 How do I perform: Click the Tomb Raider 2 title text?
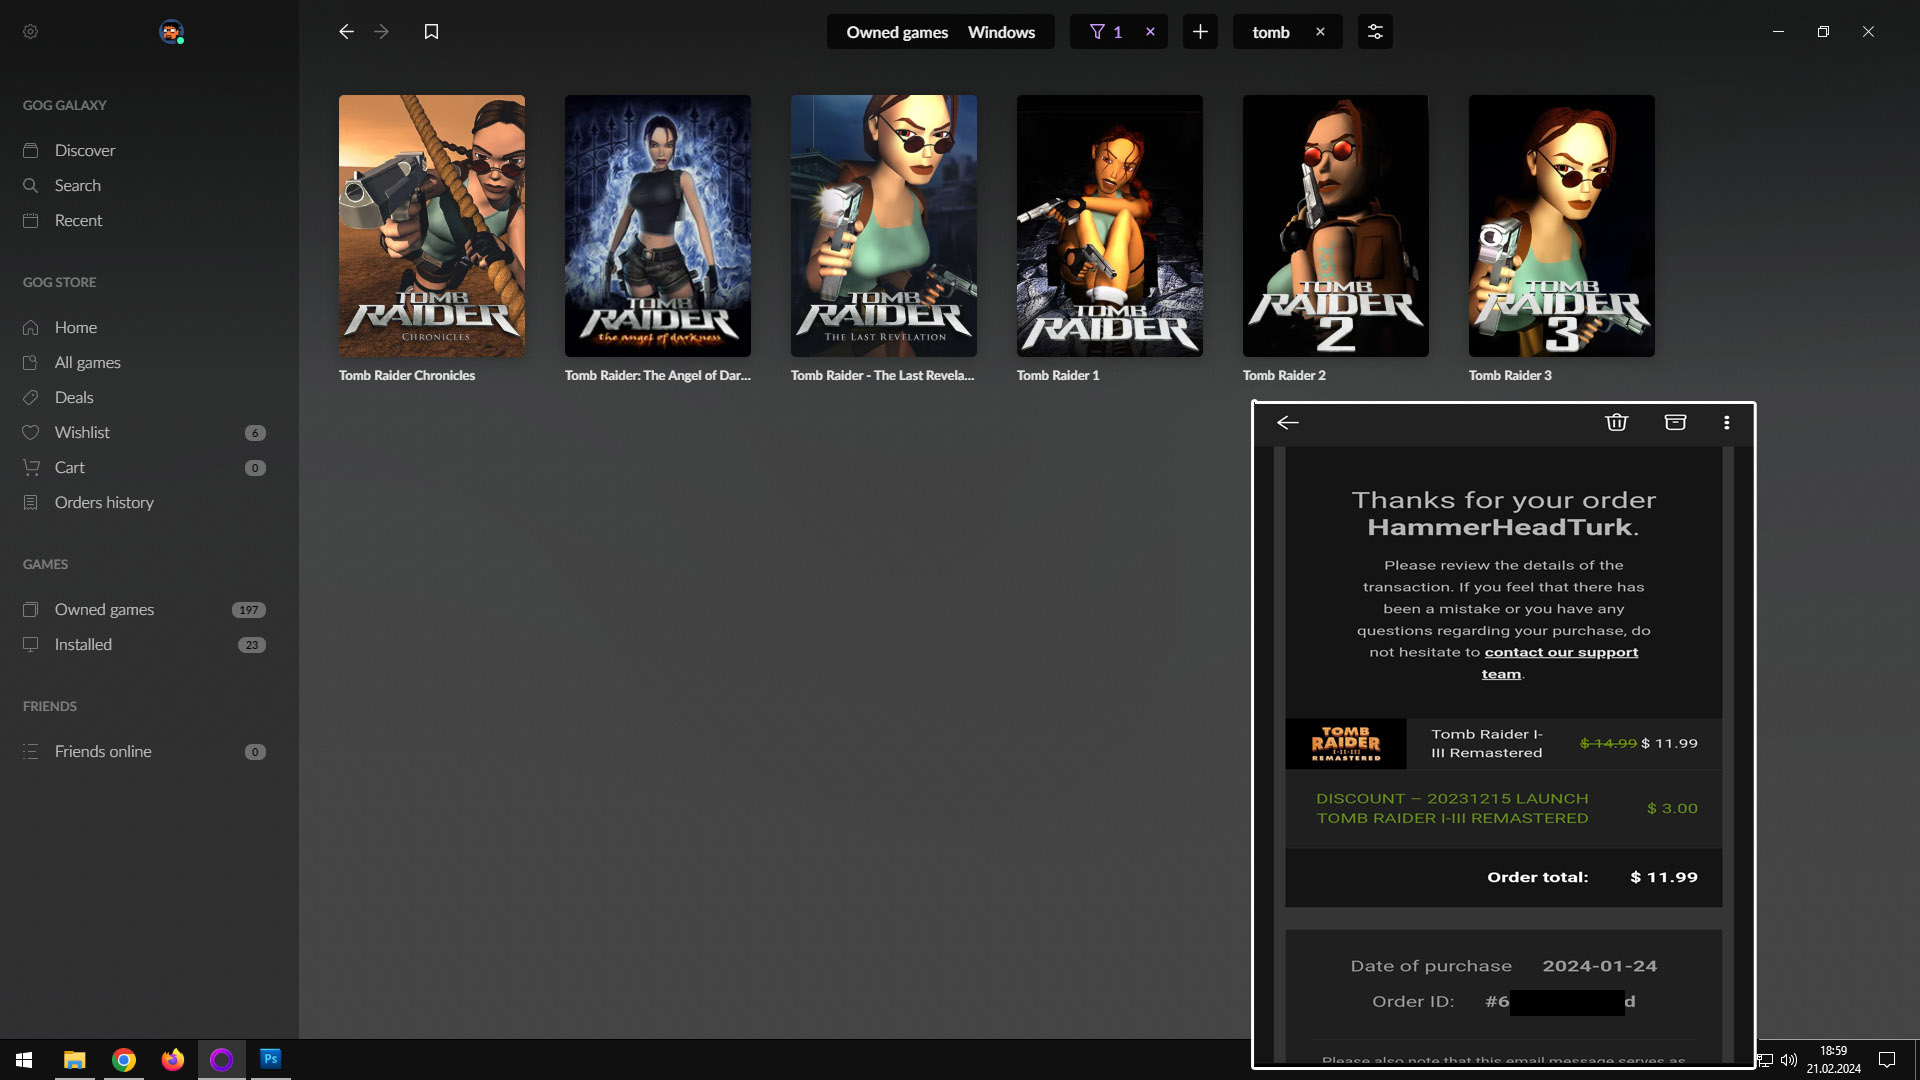tap(1284, 375)
